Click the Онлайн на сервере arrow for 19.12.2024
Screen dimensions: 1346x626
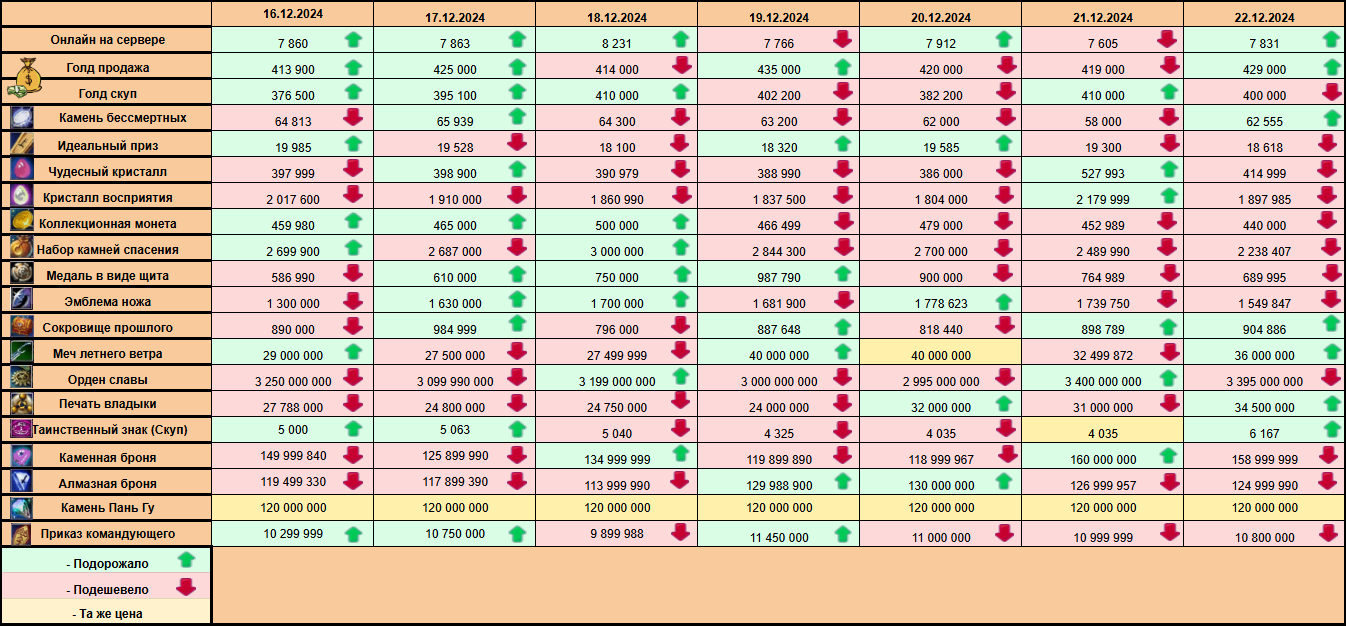pos(842,40)
